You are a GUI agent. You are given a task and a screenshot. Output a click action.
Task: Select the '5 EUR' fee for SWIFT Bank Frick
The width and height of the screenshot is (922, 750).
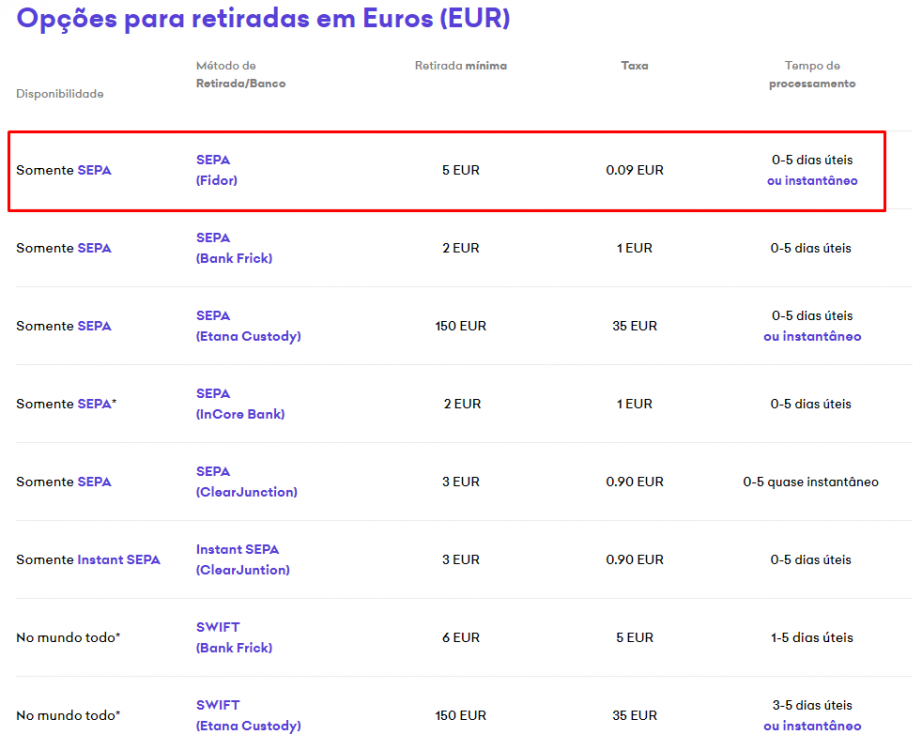pyautogui.click(x=634, y=638)
